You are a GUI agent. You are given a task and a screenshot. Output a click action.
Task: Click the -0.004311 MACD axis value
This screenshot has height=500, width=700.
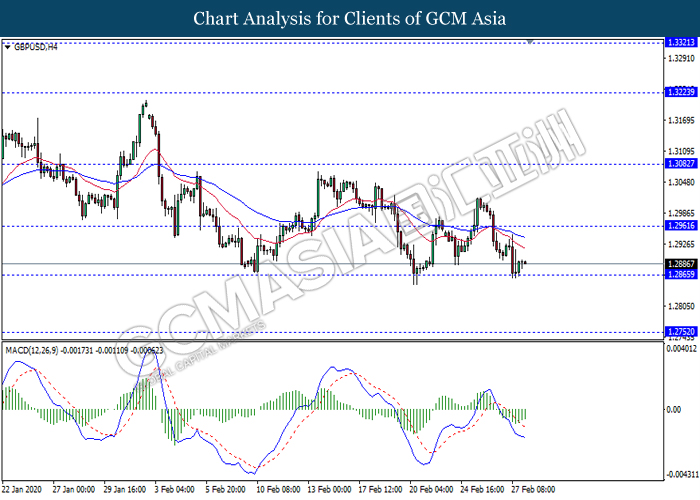[x=682, y=474]
